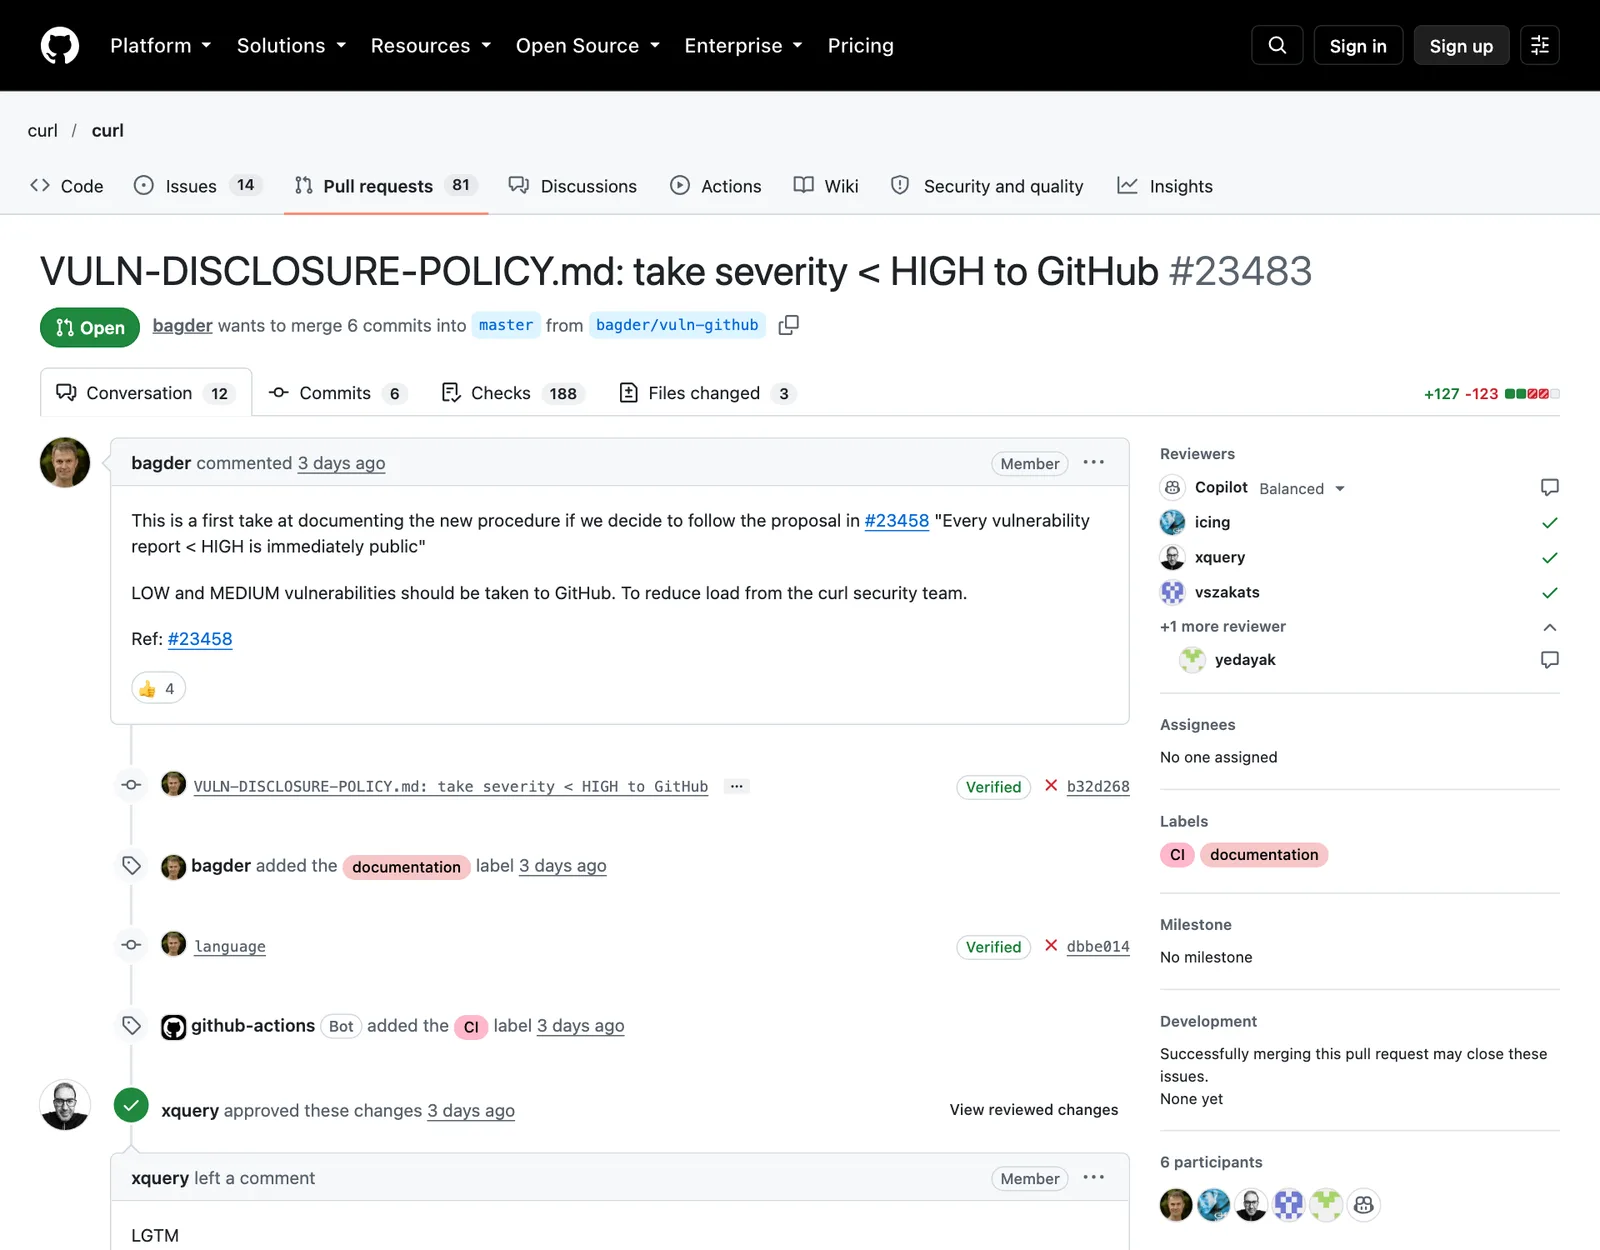
Task: Expand the Solutions menu
Action: pyautogui.click(x=291, y=46)
